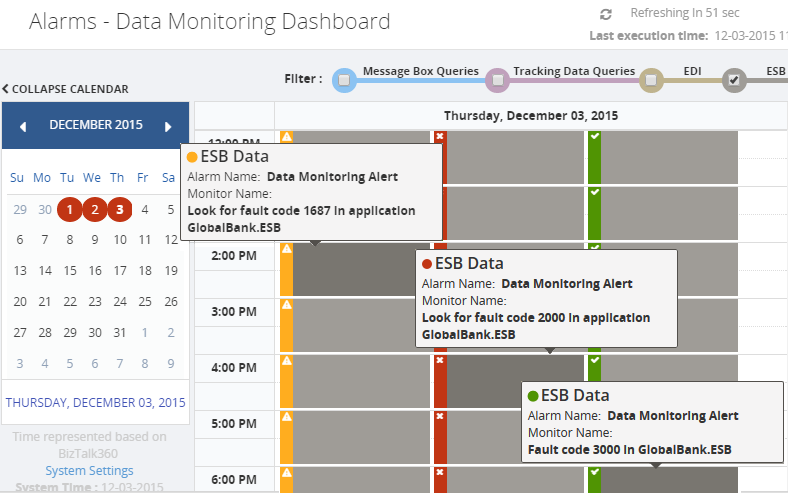788x493 pixels.
Task: Click the refresh icon near Refreshing timer
Action: point(606,15)
